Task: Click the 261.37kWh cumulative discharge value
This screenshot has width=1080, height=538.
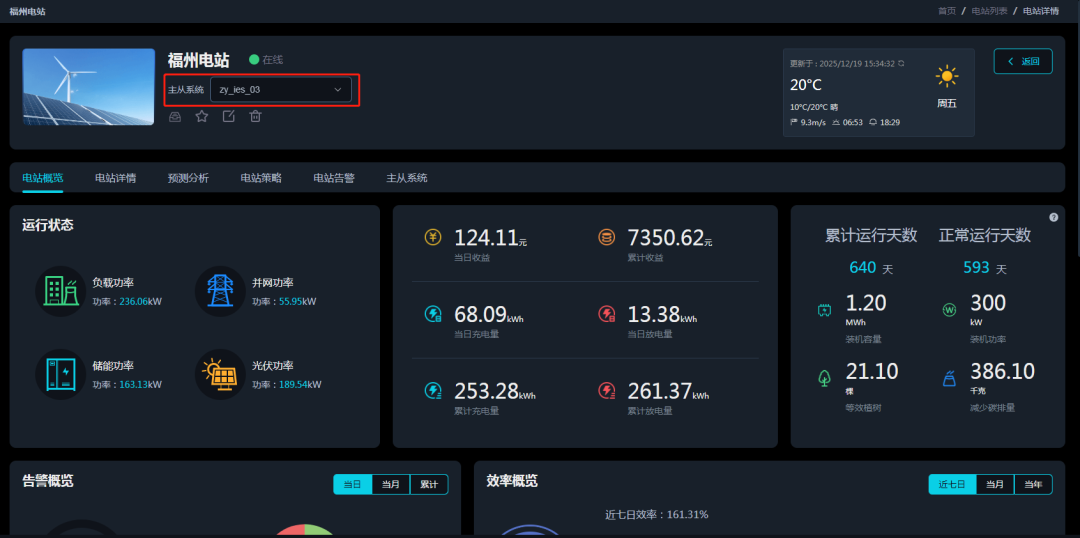Action: pyautogui.click(x=668, y=391)
